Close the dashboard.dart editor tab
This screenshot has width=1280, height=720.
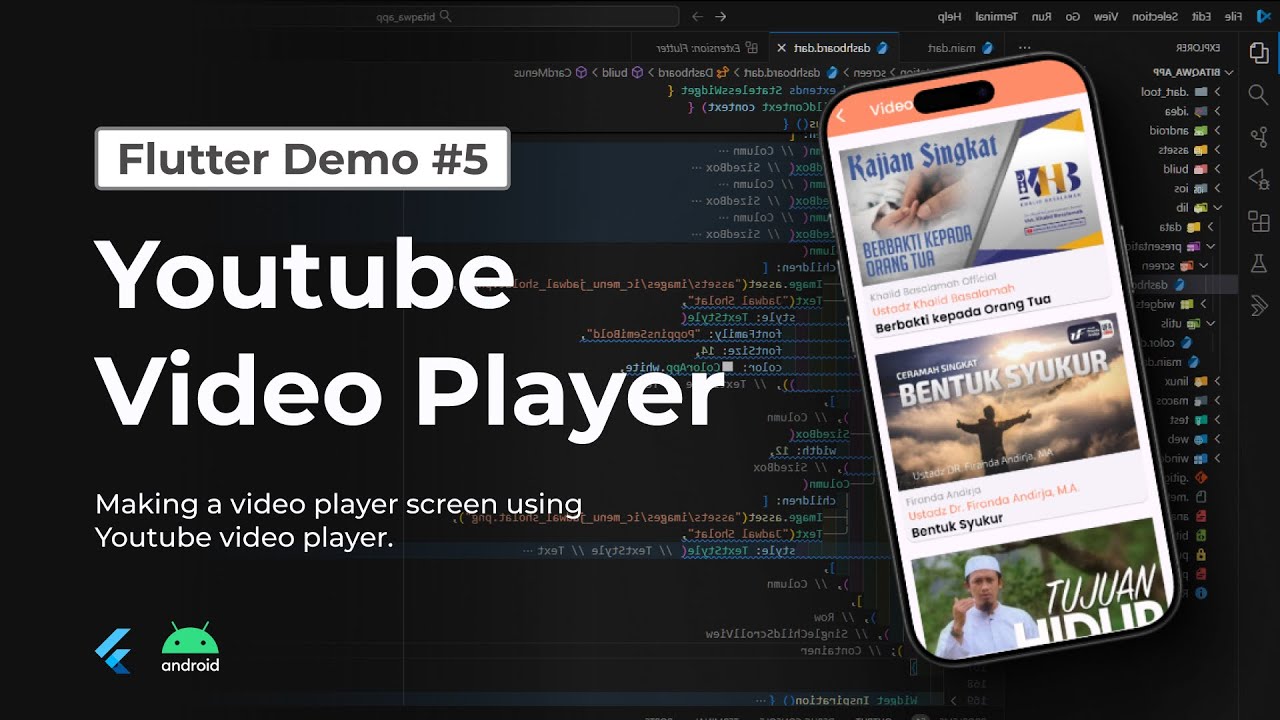click(x=781, y=48)
